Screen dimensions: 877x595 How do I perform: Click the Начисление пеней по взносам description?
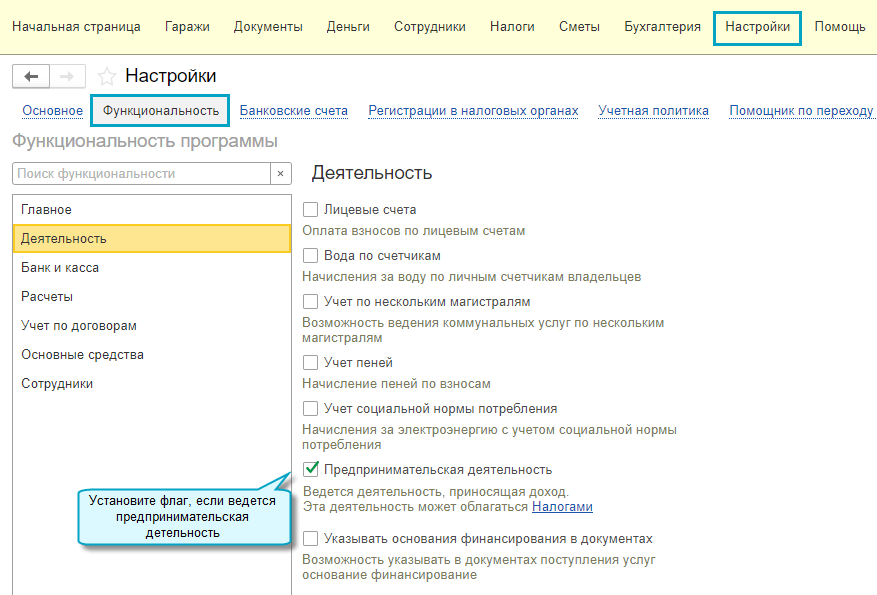coord(396,384)
